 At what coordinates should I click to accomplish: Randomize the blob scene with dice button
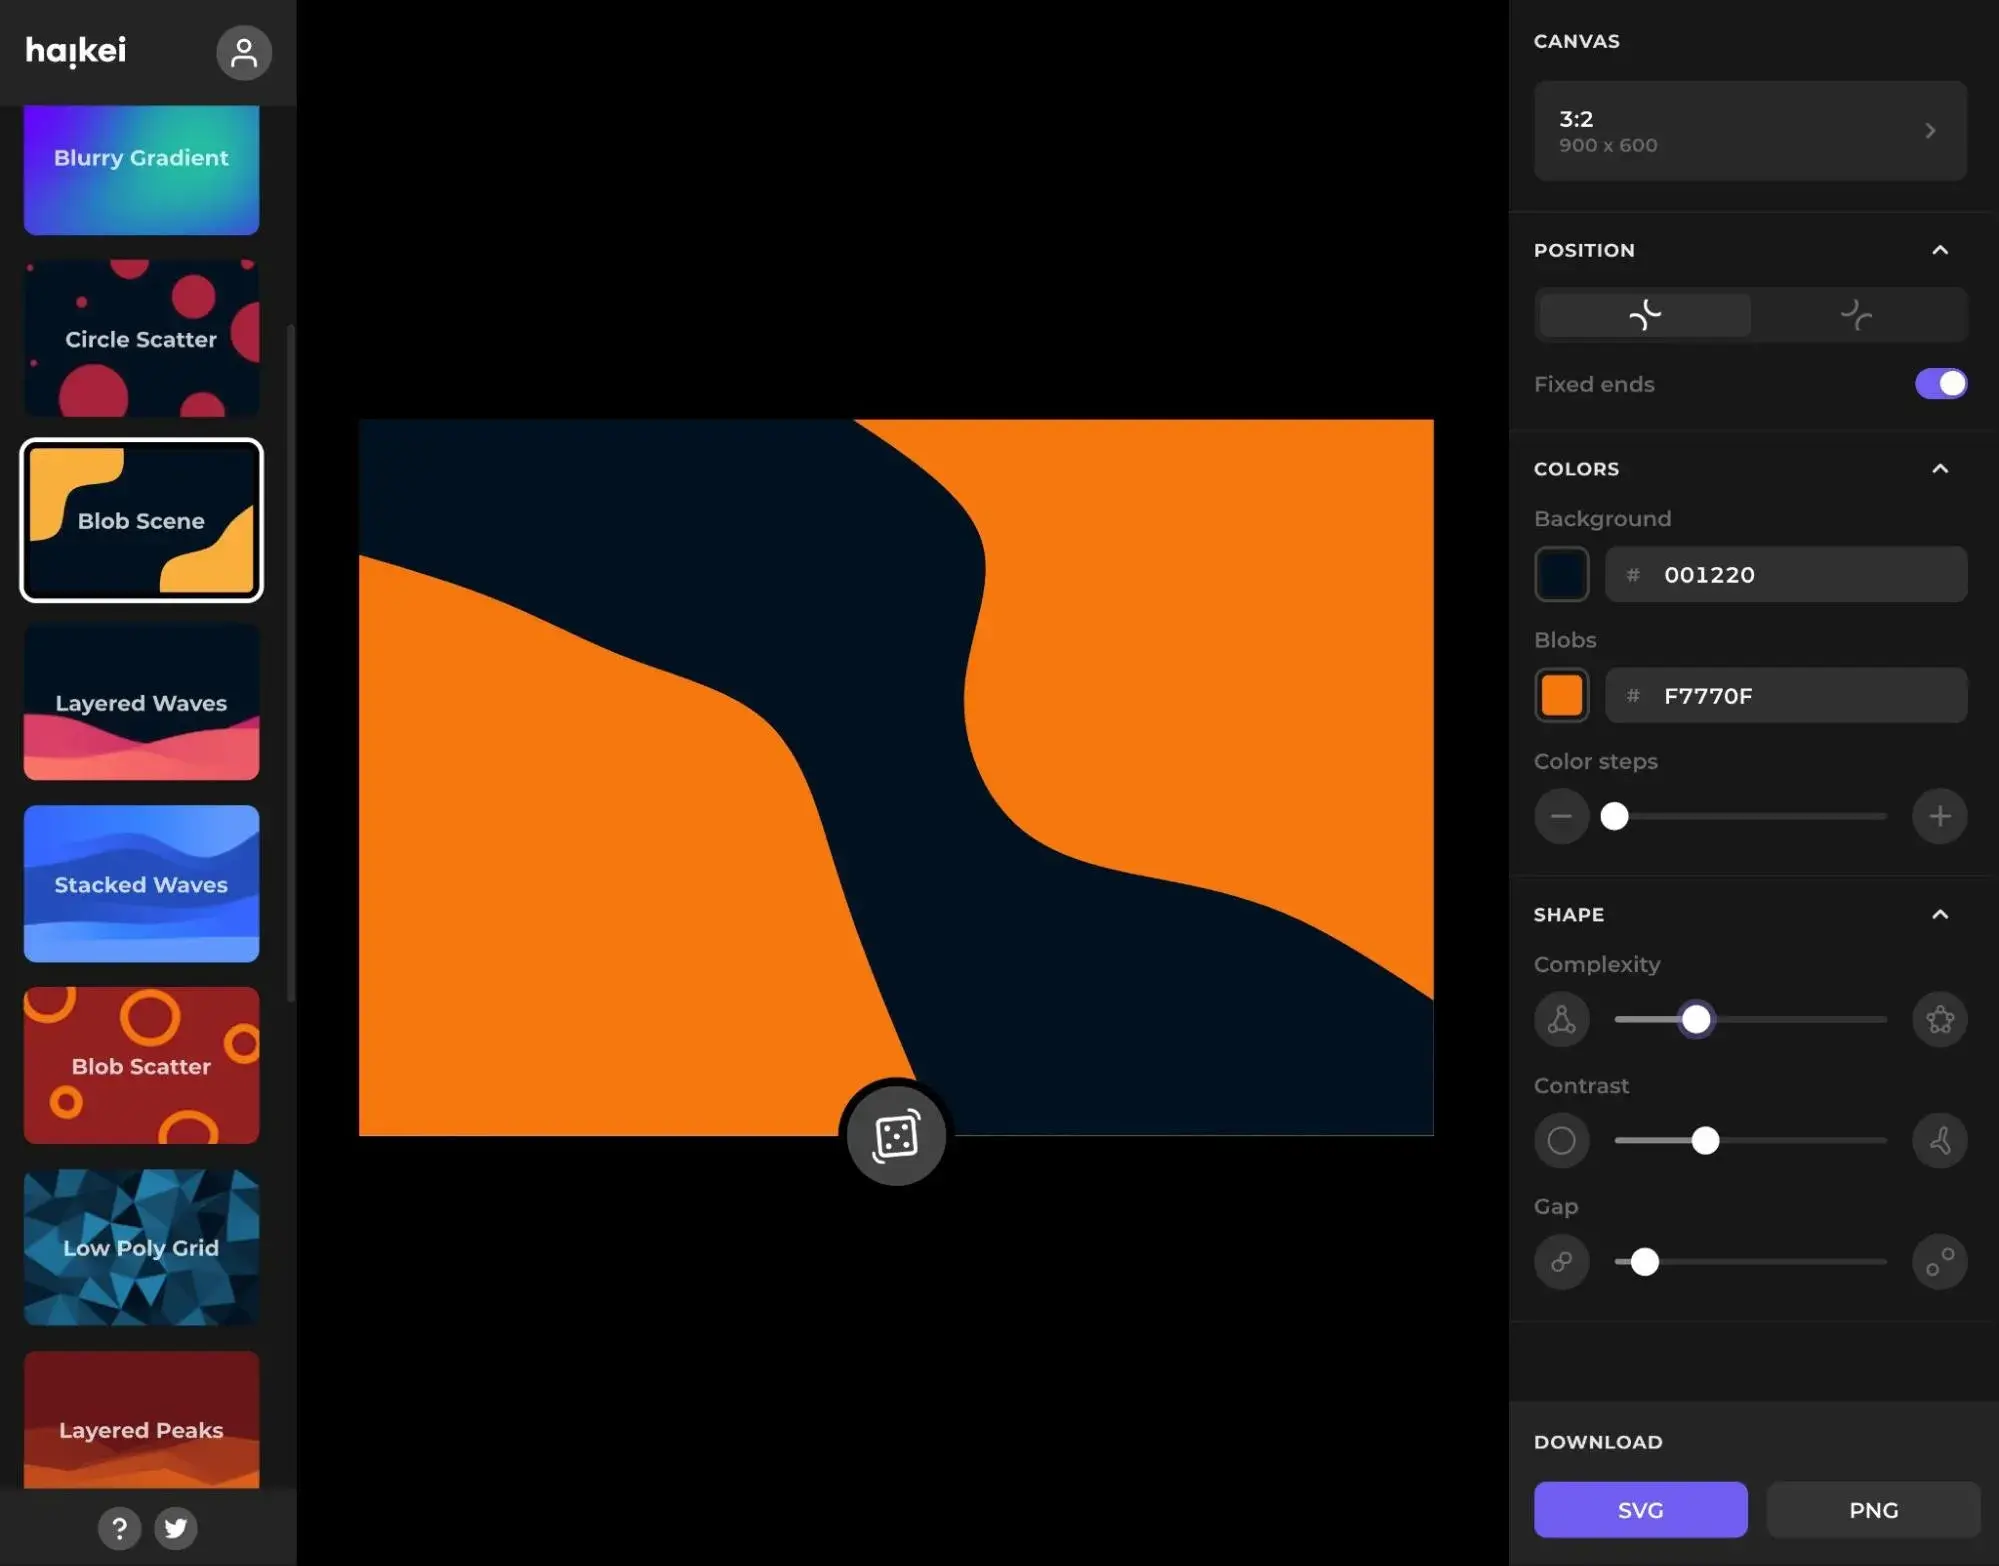(x=896, y=1136)
